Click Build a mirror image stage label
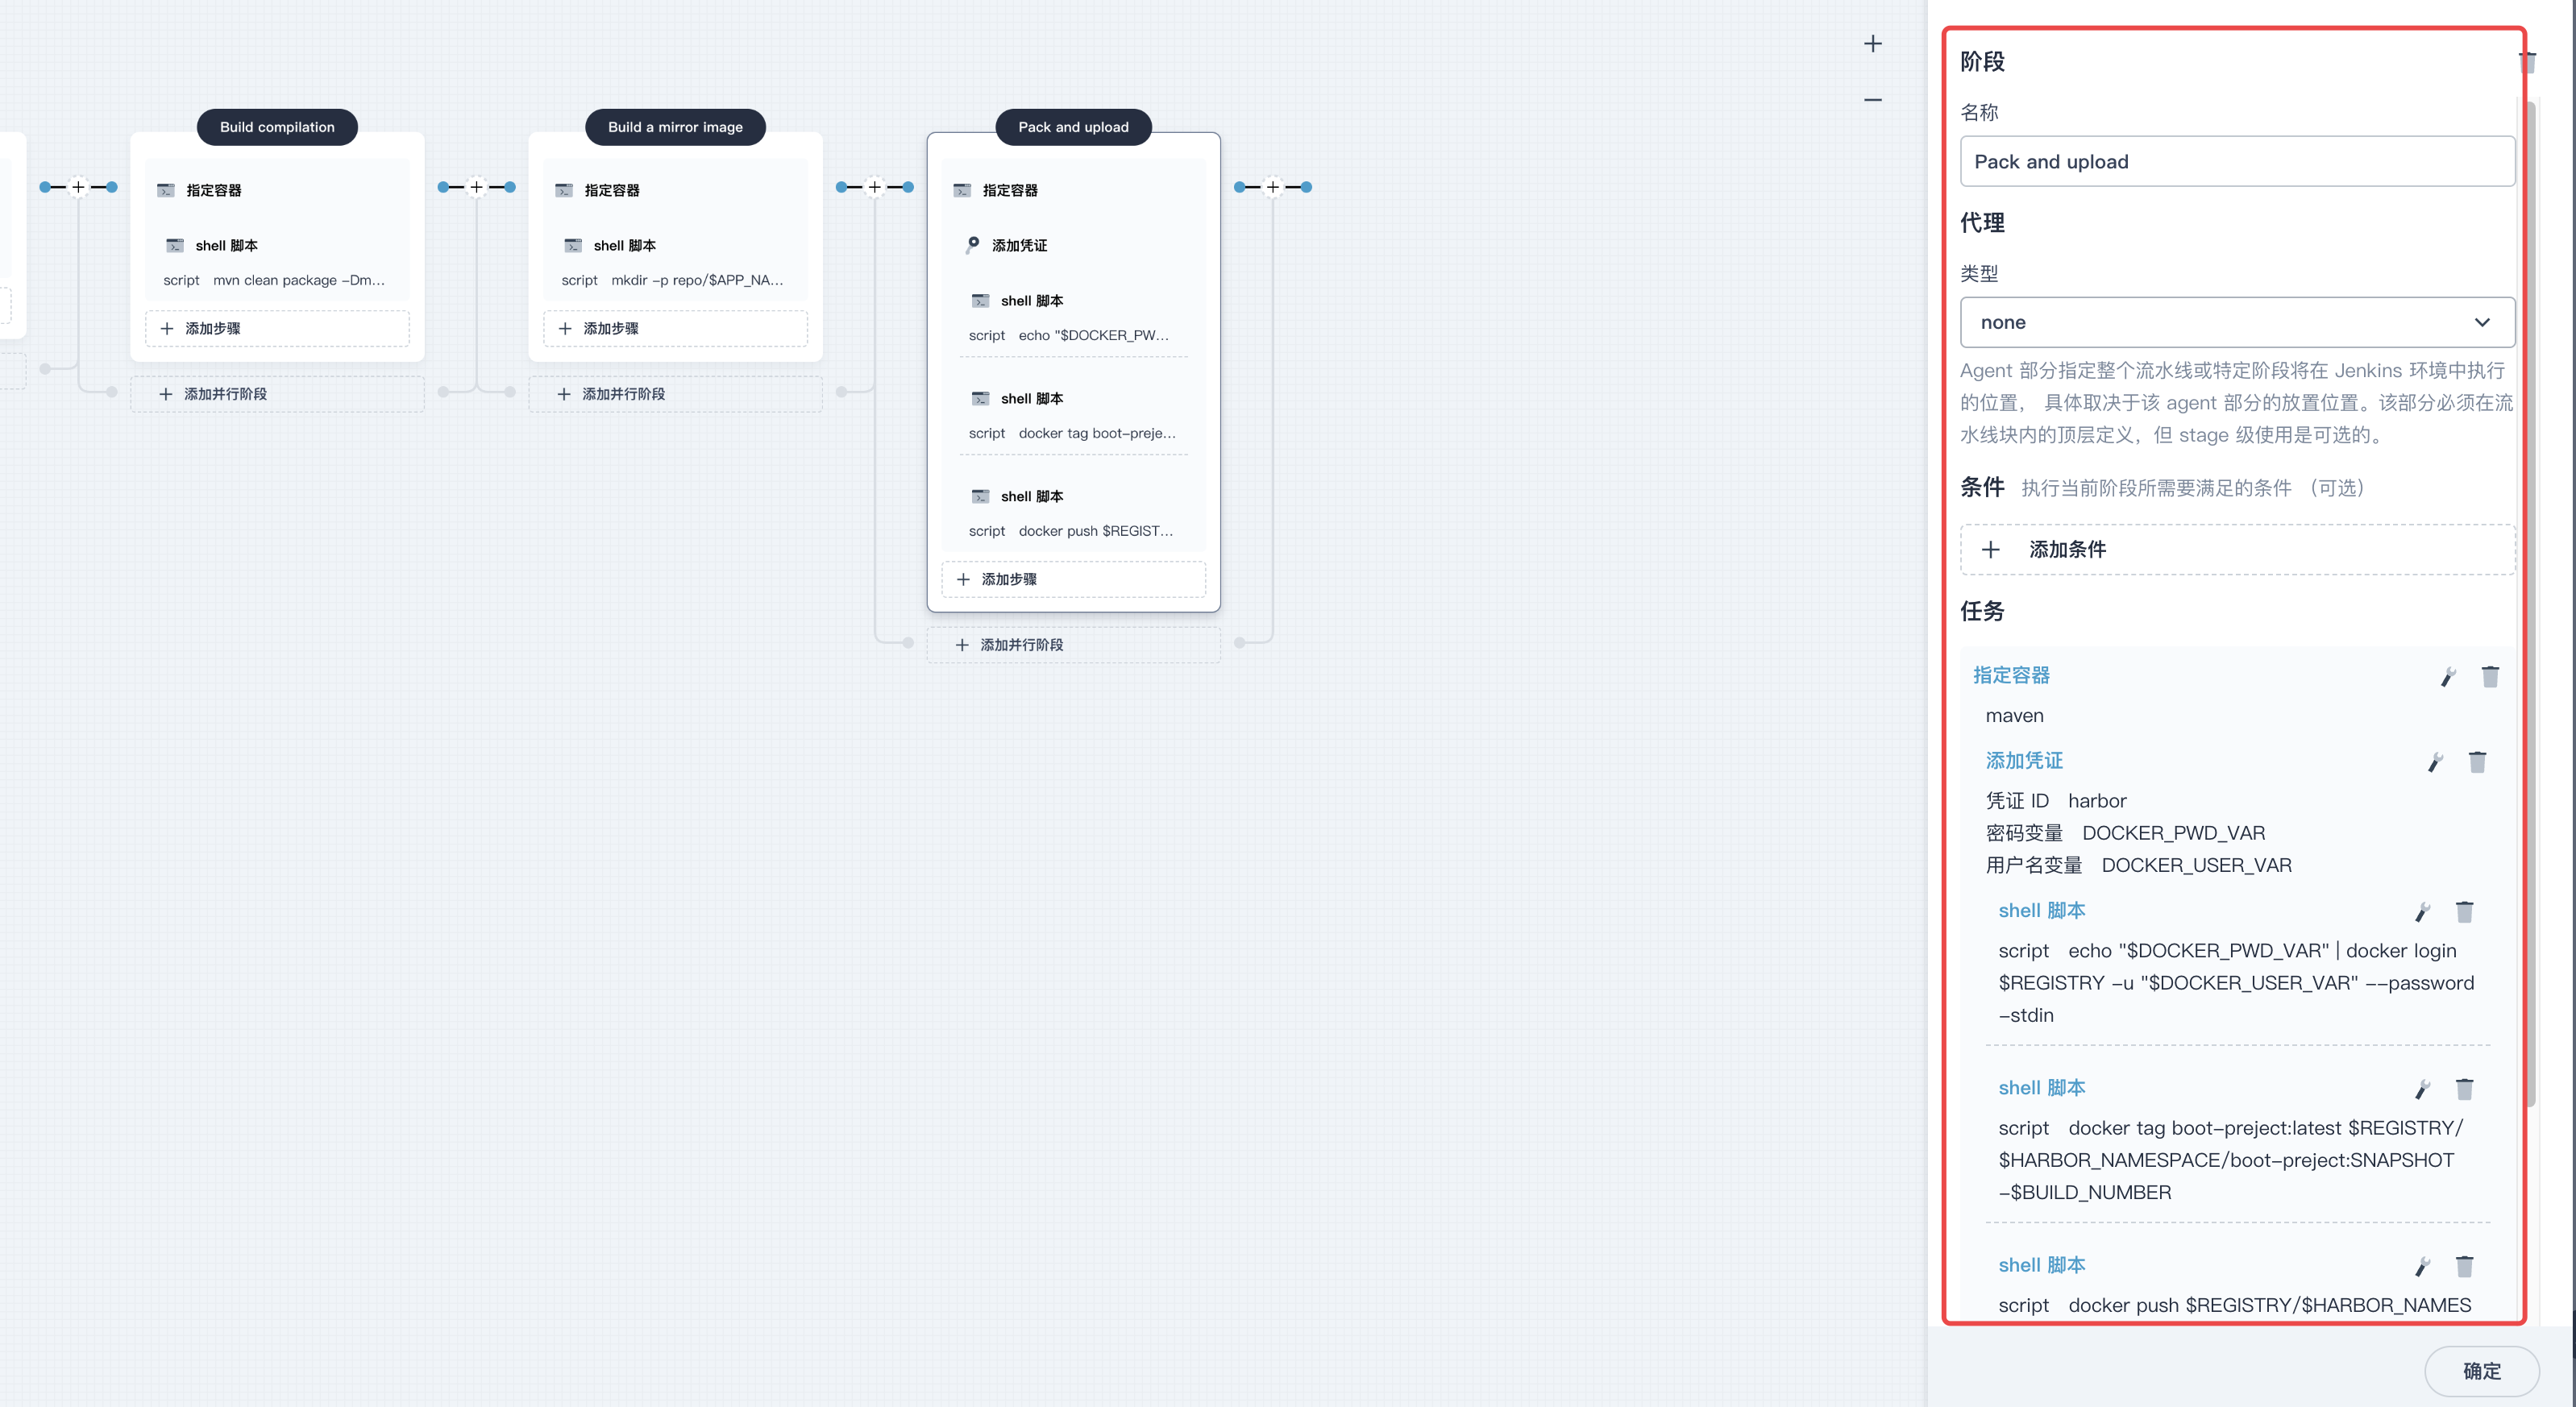This screenshot has height=1407, width=2576. pyautogui.click(x=674, y=127)
